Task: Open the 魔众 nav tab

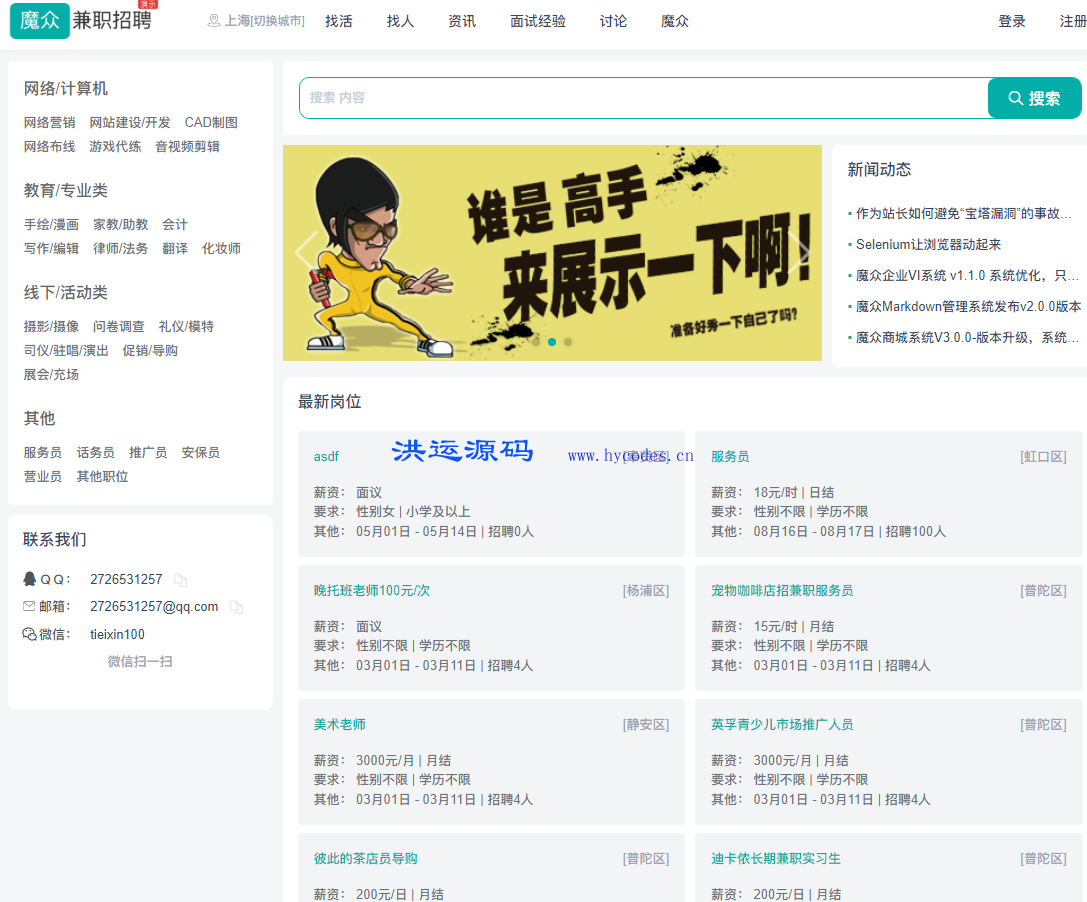Action: (x=675, y=21)
